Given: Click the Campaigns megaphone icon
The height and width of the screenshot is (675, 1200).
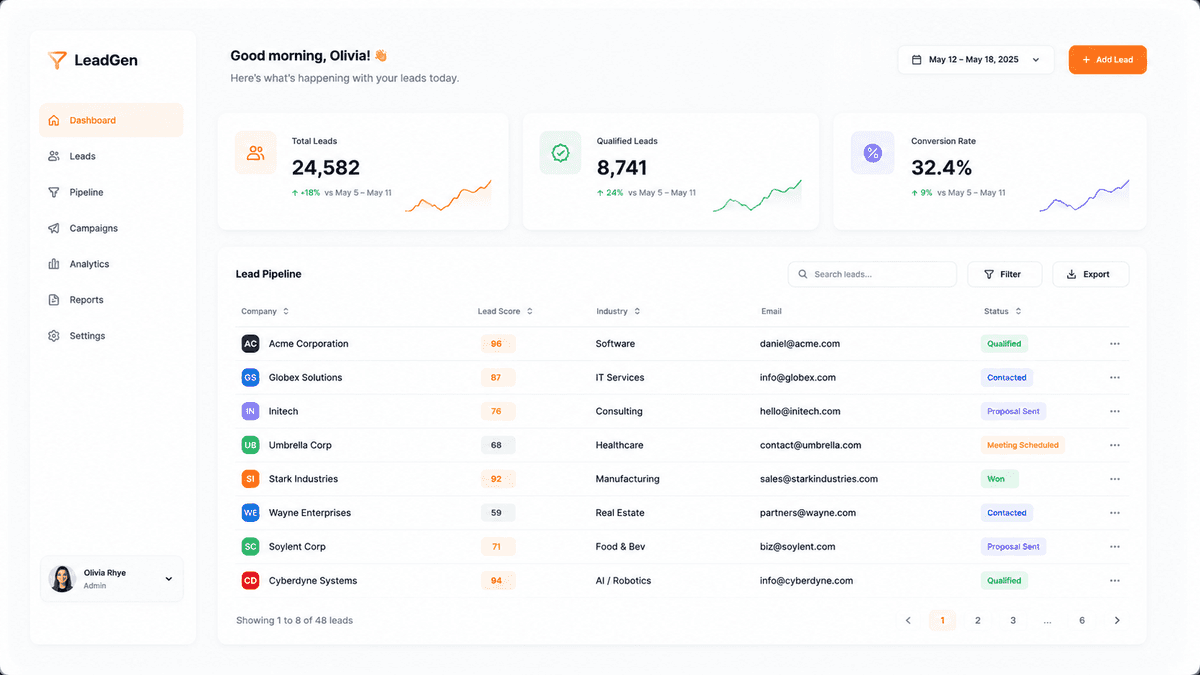Looking at the screenshot, I should coord(54,228).
